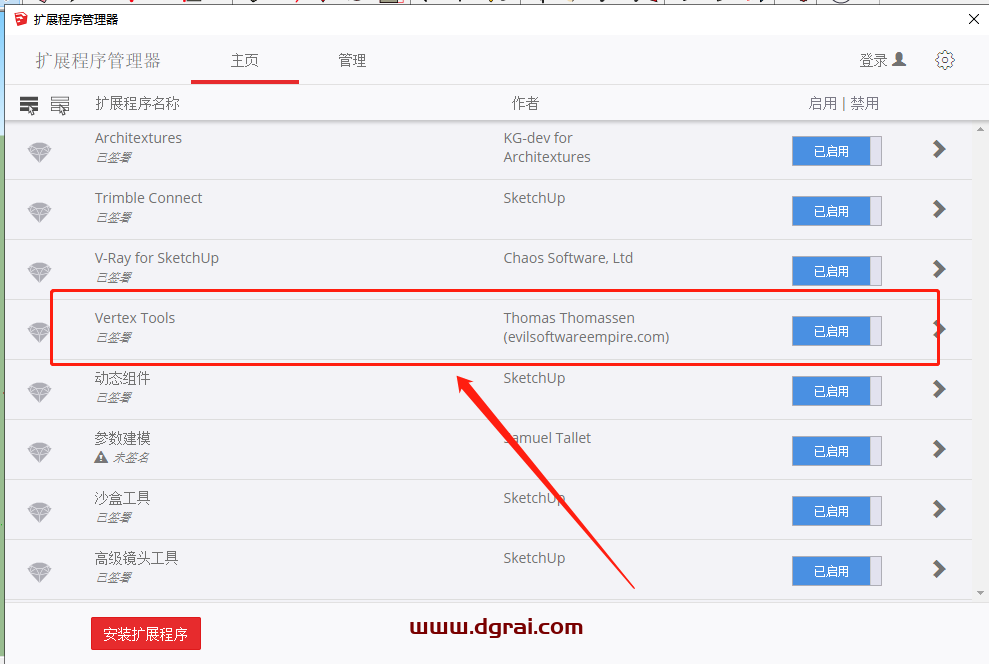Click the 未签名 status text
Image resolution: width=989 pixels, height=664 pixels.
coord(131,458)
